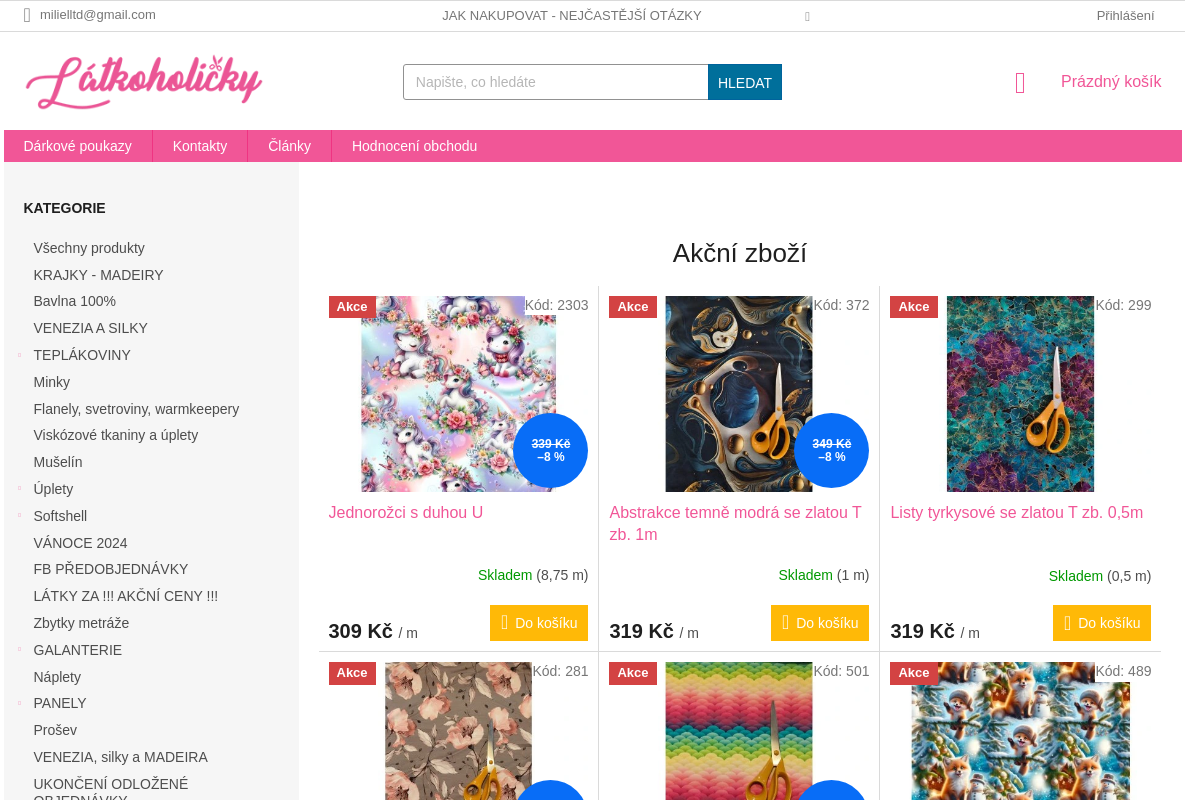Add Jednorožci s duhou U to cart
This screenshot has height=800, width=1200.
click(x=539, y=623)
